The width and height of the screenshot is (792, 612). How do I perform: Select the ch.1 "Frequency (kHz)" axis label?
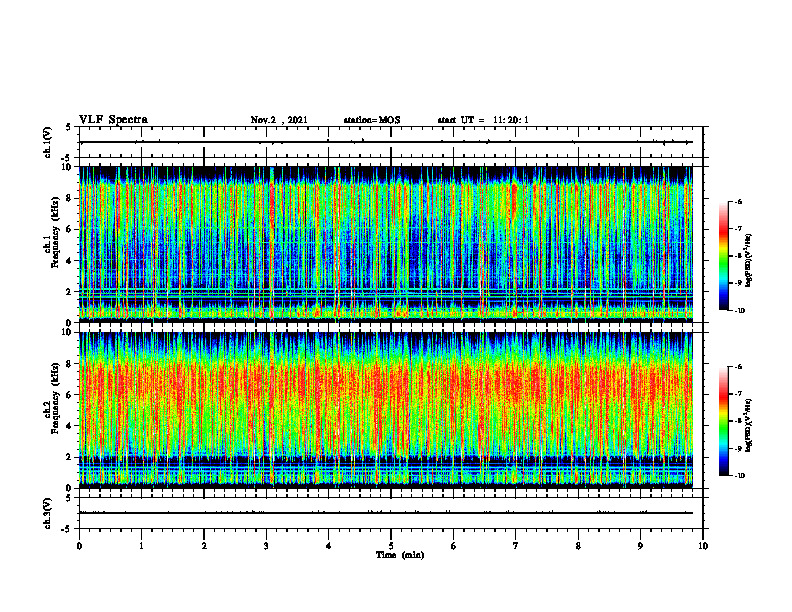tap(55, 233)
